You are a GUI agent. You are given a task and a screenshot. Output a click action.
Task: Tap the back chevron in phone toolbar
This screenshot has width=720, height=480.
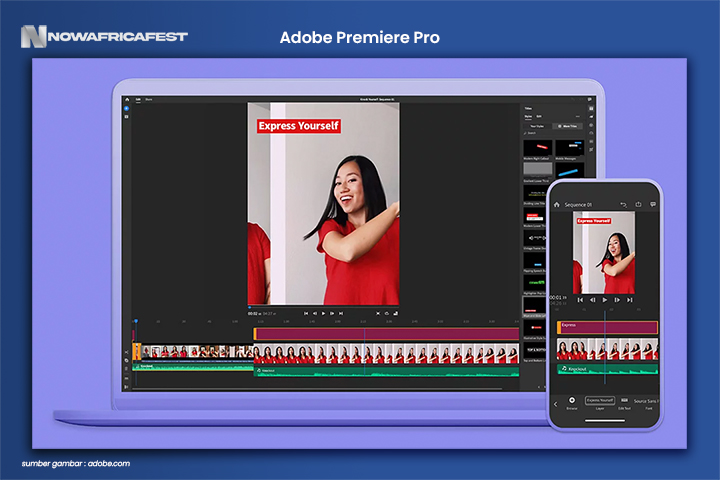(x=556, y=404)
